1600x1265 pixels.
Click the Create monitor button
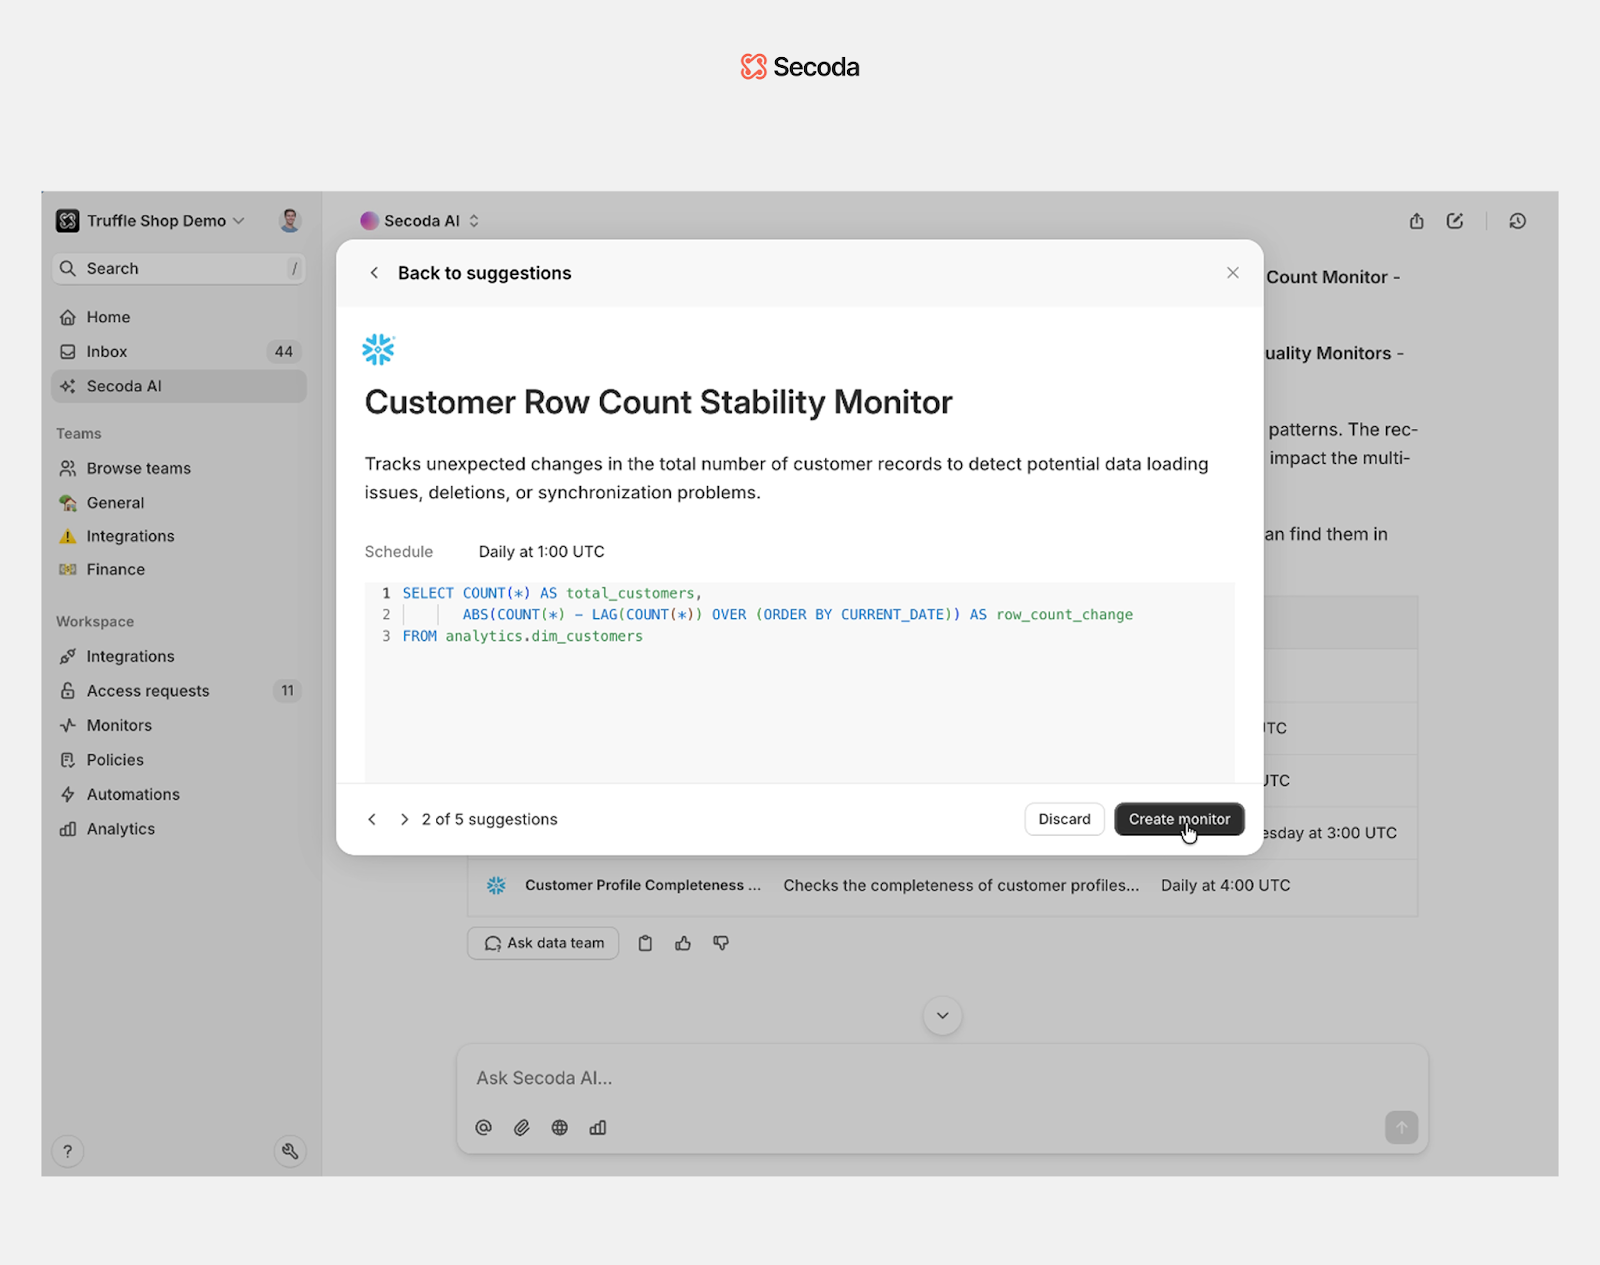click(1179, 819)
